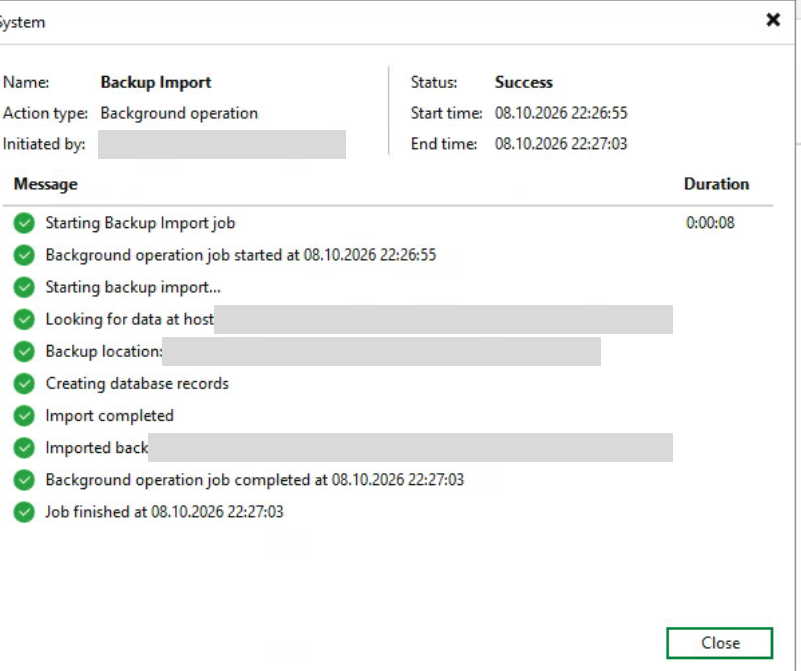The image size is (801, 671).
Task: Click the 'Status:' label
Action: pos(434,82)
